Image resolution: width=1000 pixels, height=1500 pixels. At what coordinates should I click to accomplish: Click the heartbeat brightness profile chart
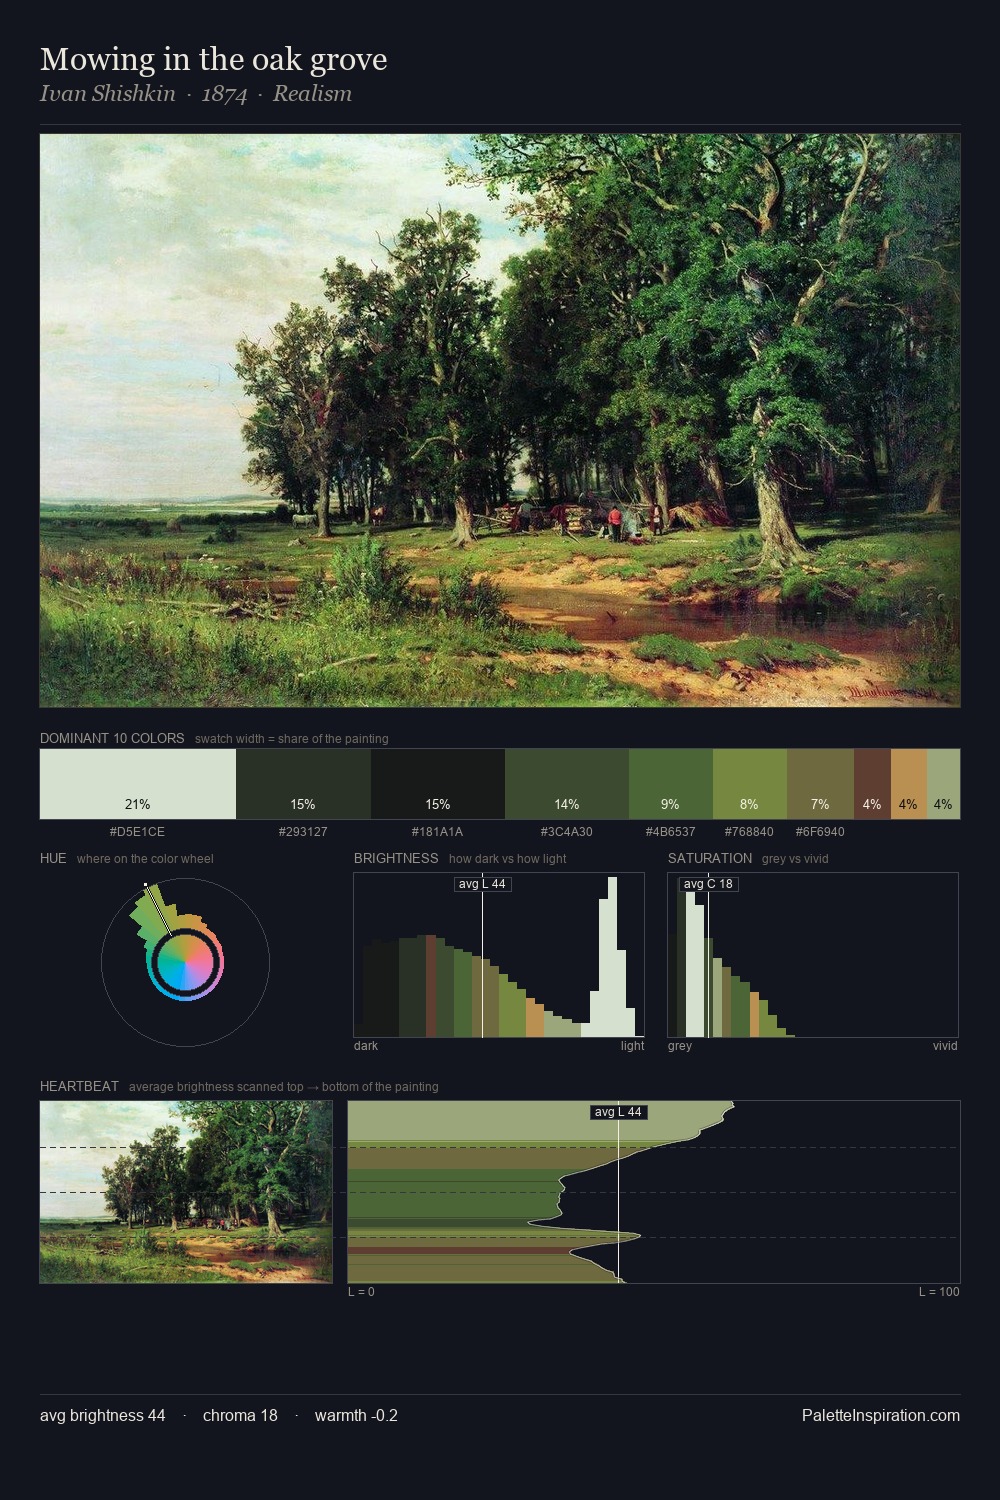(x=654, y=1192)
